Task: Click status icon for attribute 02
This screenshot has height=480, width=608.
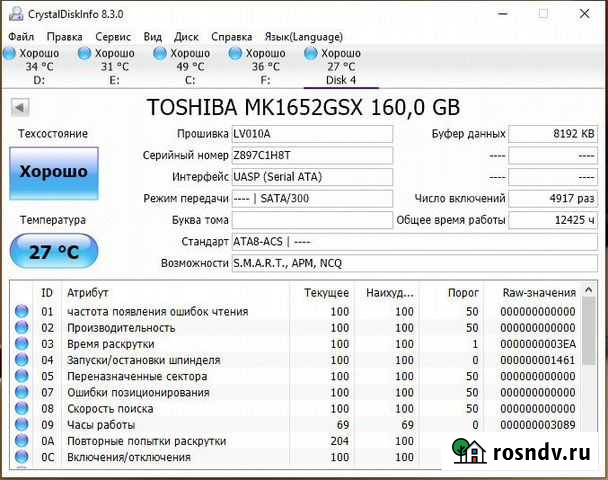Action: [x=22, y=327]
